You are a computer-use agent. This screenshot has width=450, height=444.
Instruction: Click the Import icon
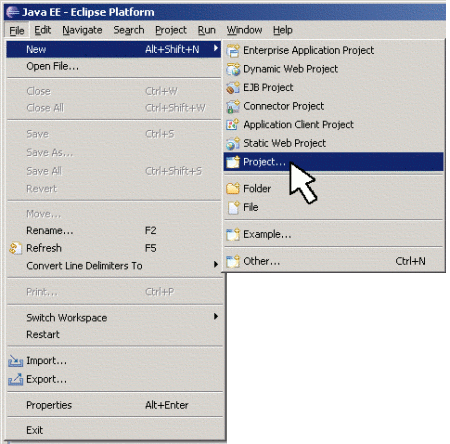pyautogui.click(x=15, y=361)
